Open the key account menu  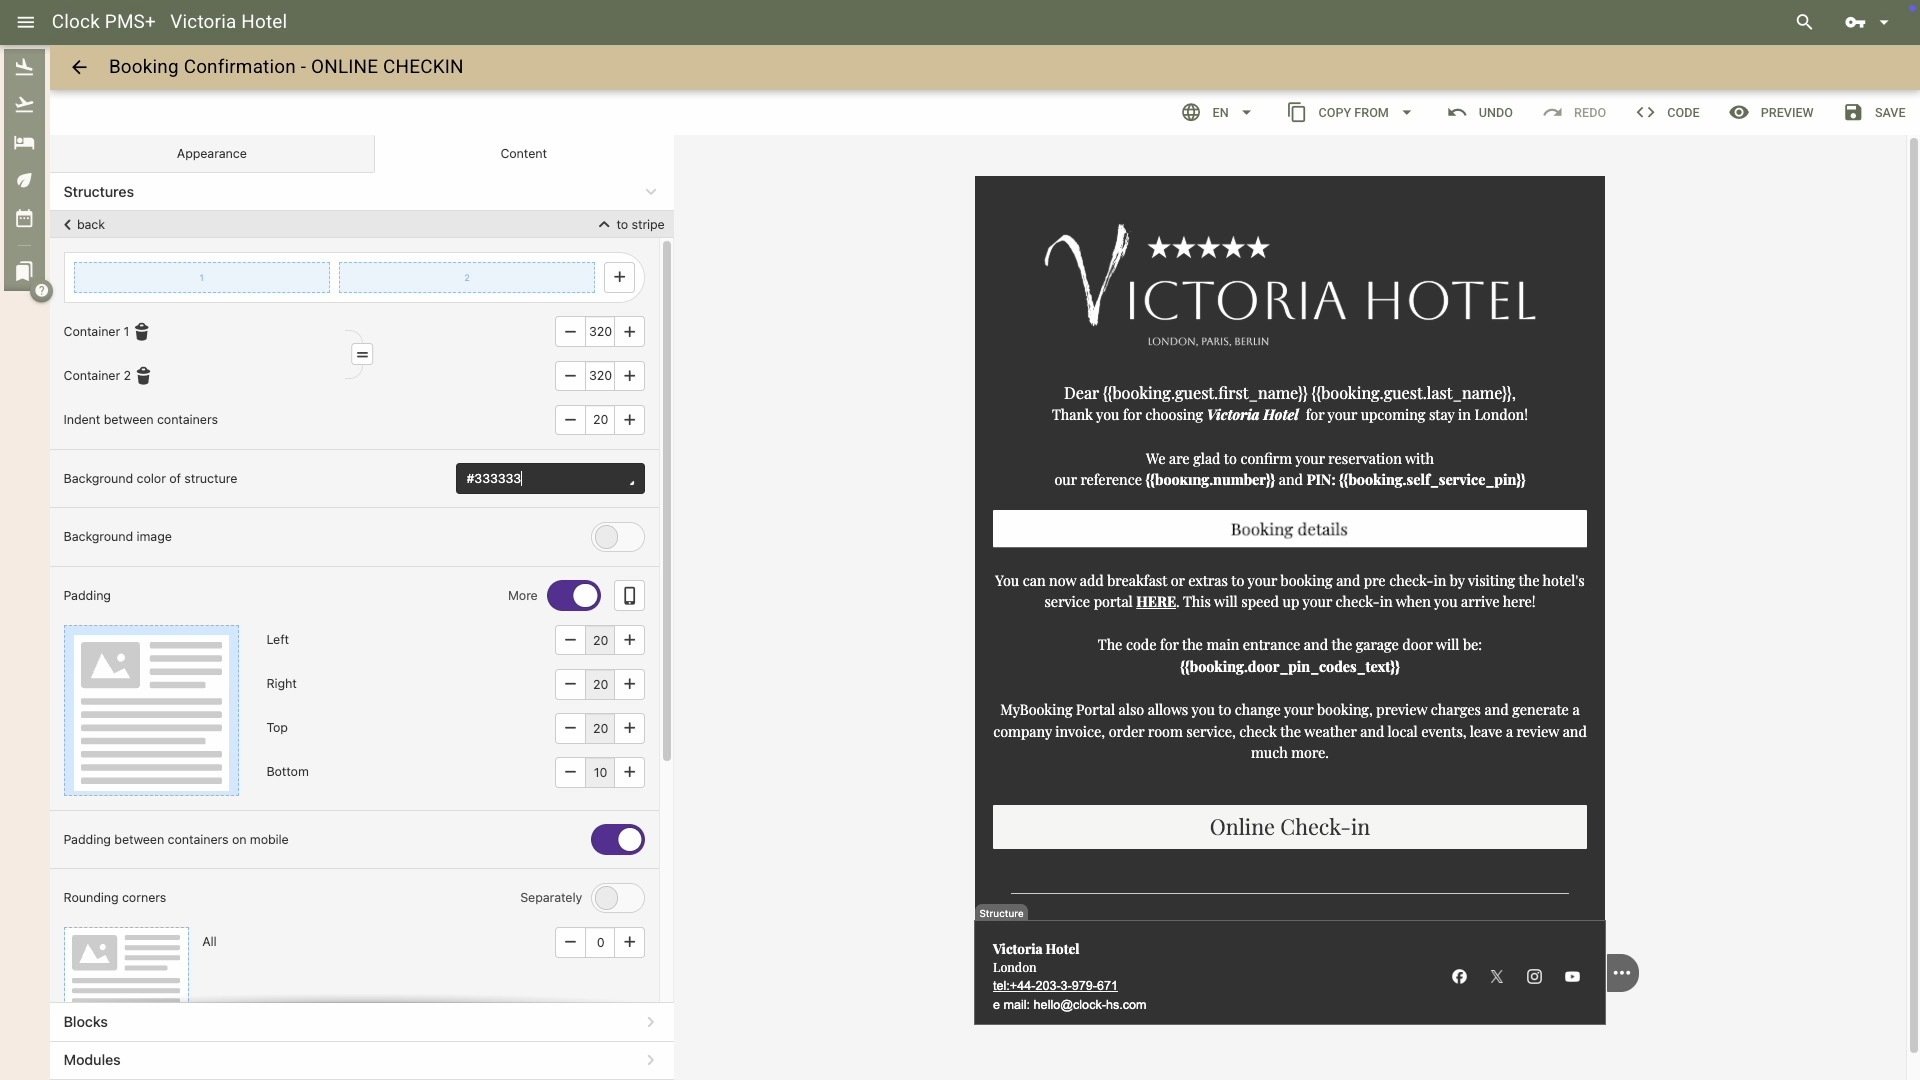tap(1866, 22)
